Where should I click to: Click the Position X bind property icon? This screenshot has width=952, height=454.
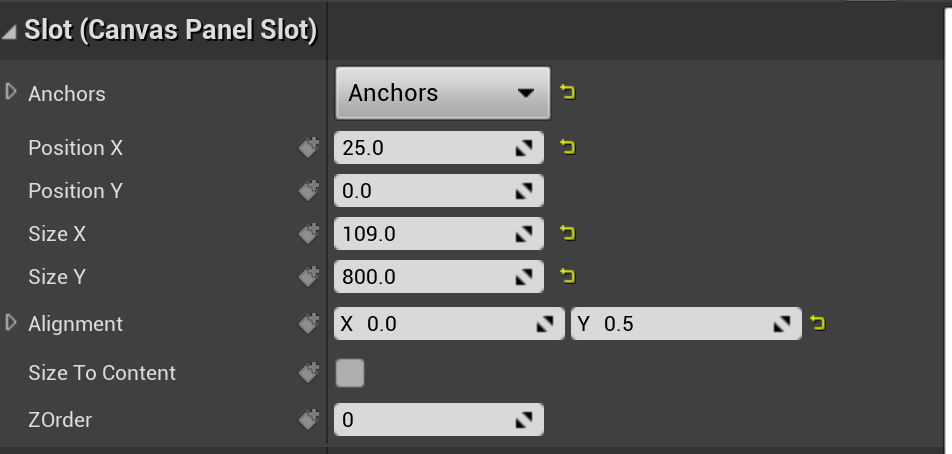tap(308, 148)
